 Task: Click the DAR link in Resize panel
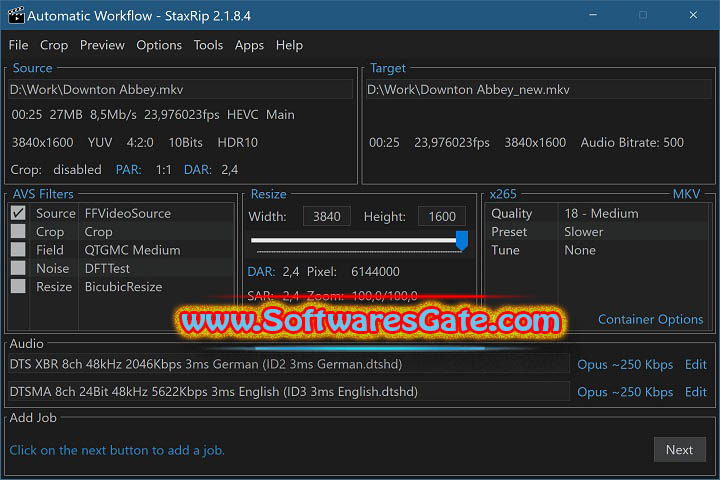(261, 271)
